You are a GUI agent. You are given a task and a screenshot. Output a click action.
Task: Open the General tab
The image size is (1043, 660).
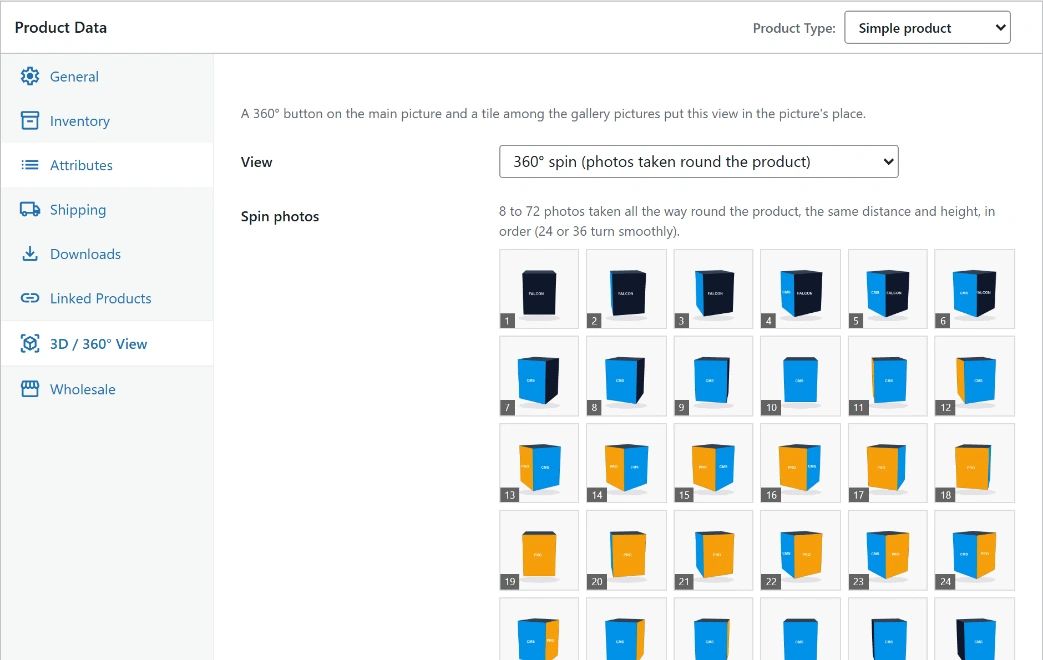point(107,77)
